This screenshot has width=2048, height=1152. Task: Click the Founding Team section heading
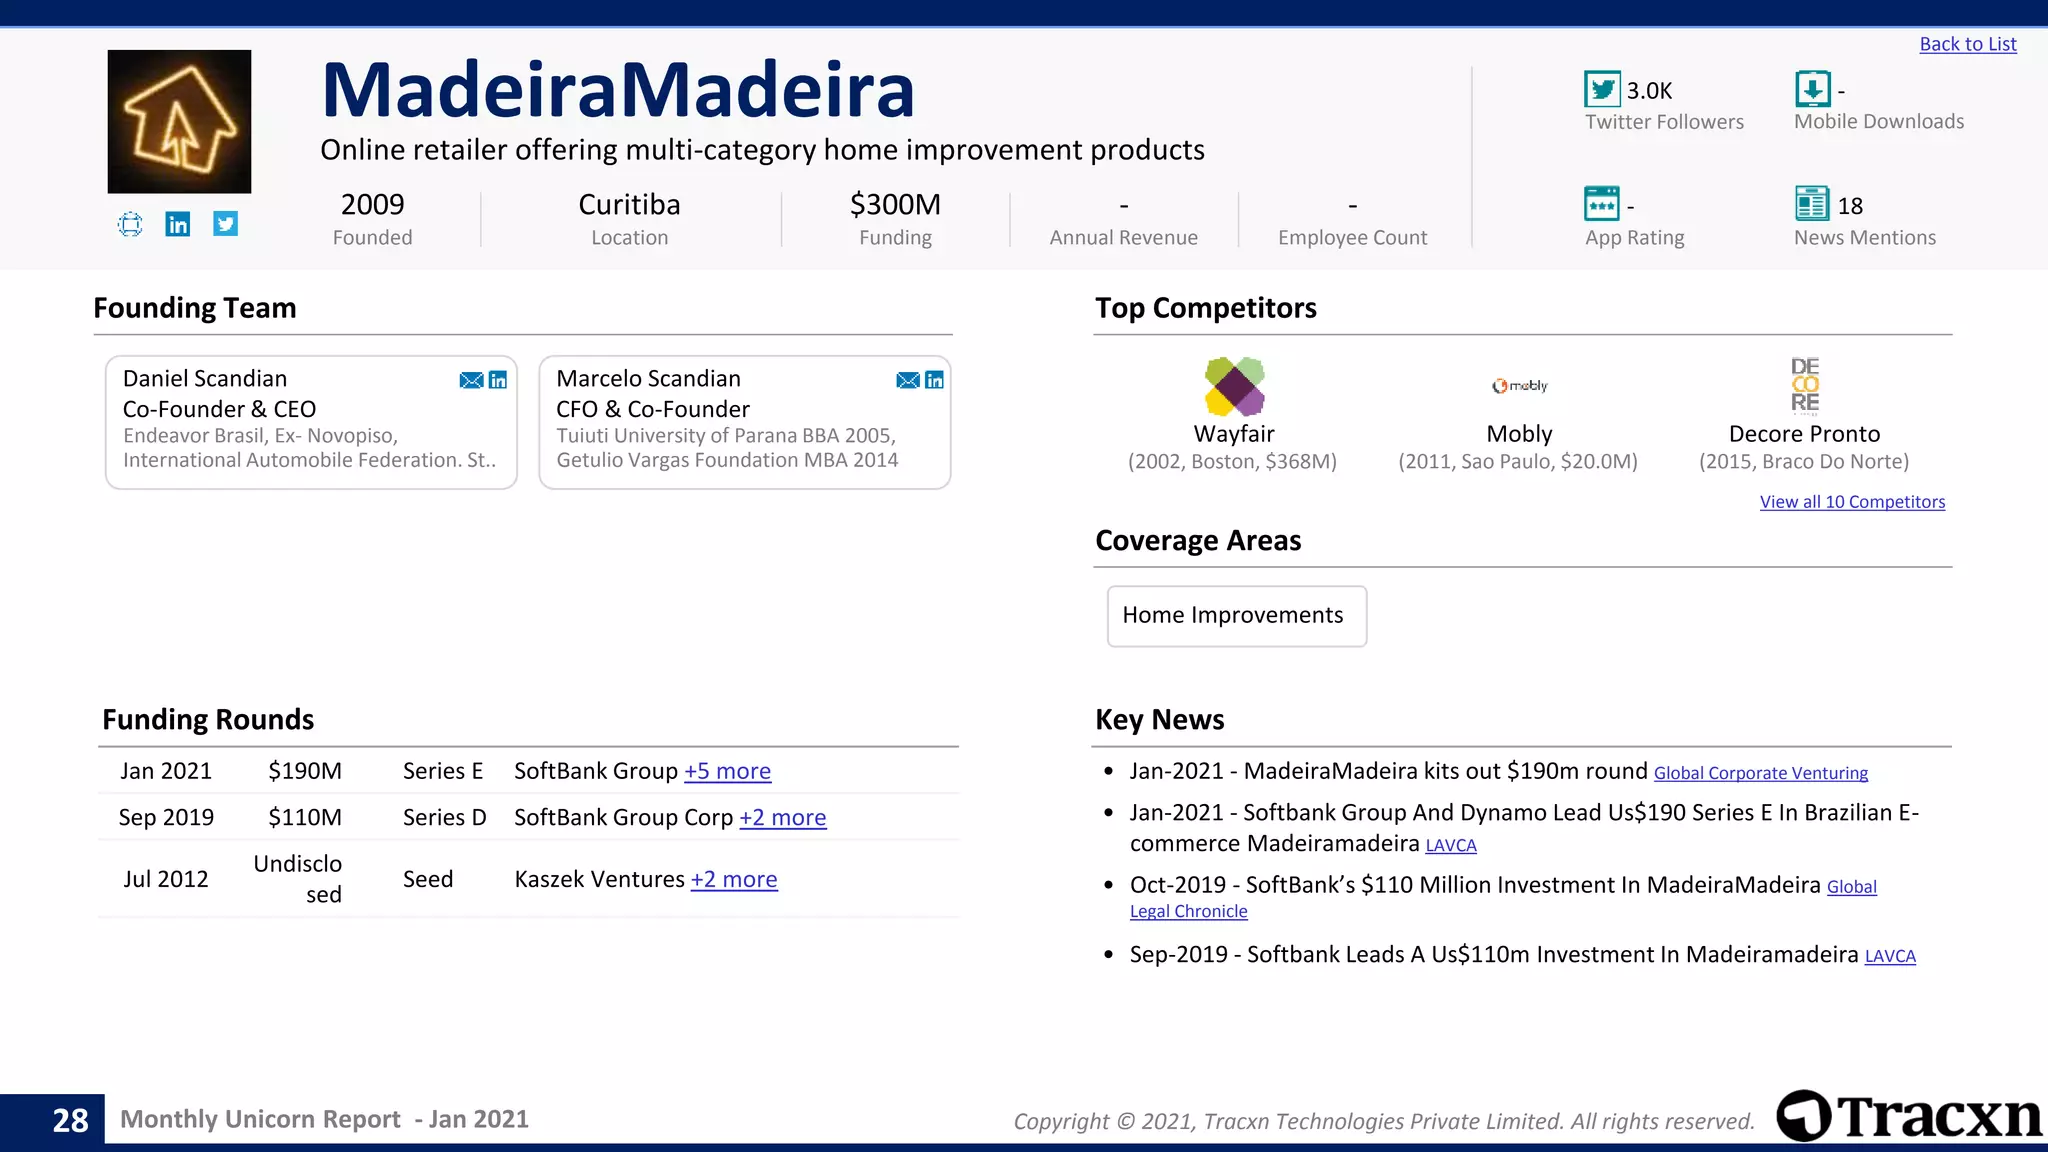pyautogui.click(x=195, y=308)
